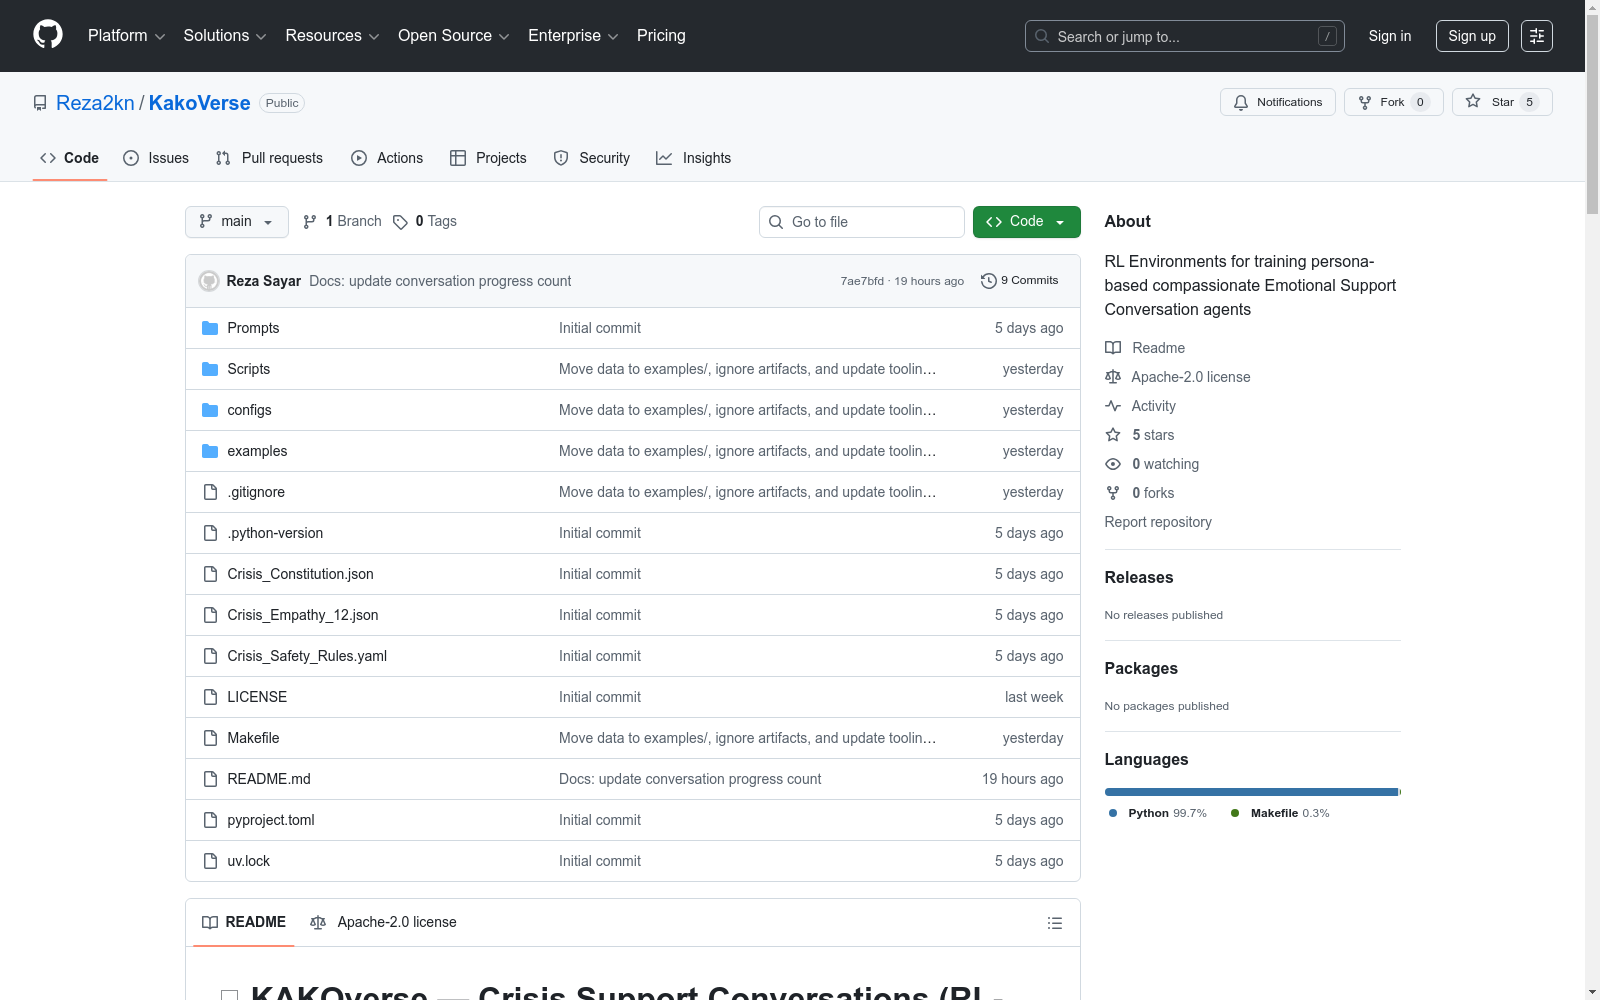This screenshot has width=1600, height=1000.
Task: Click the Makefile file icon
Action: pos(210,738)
